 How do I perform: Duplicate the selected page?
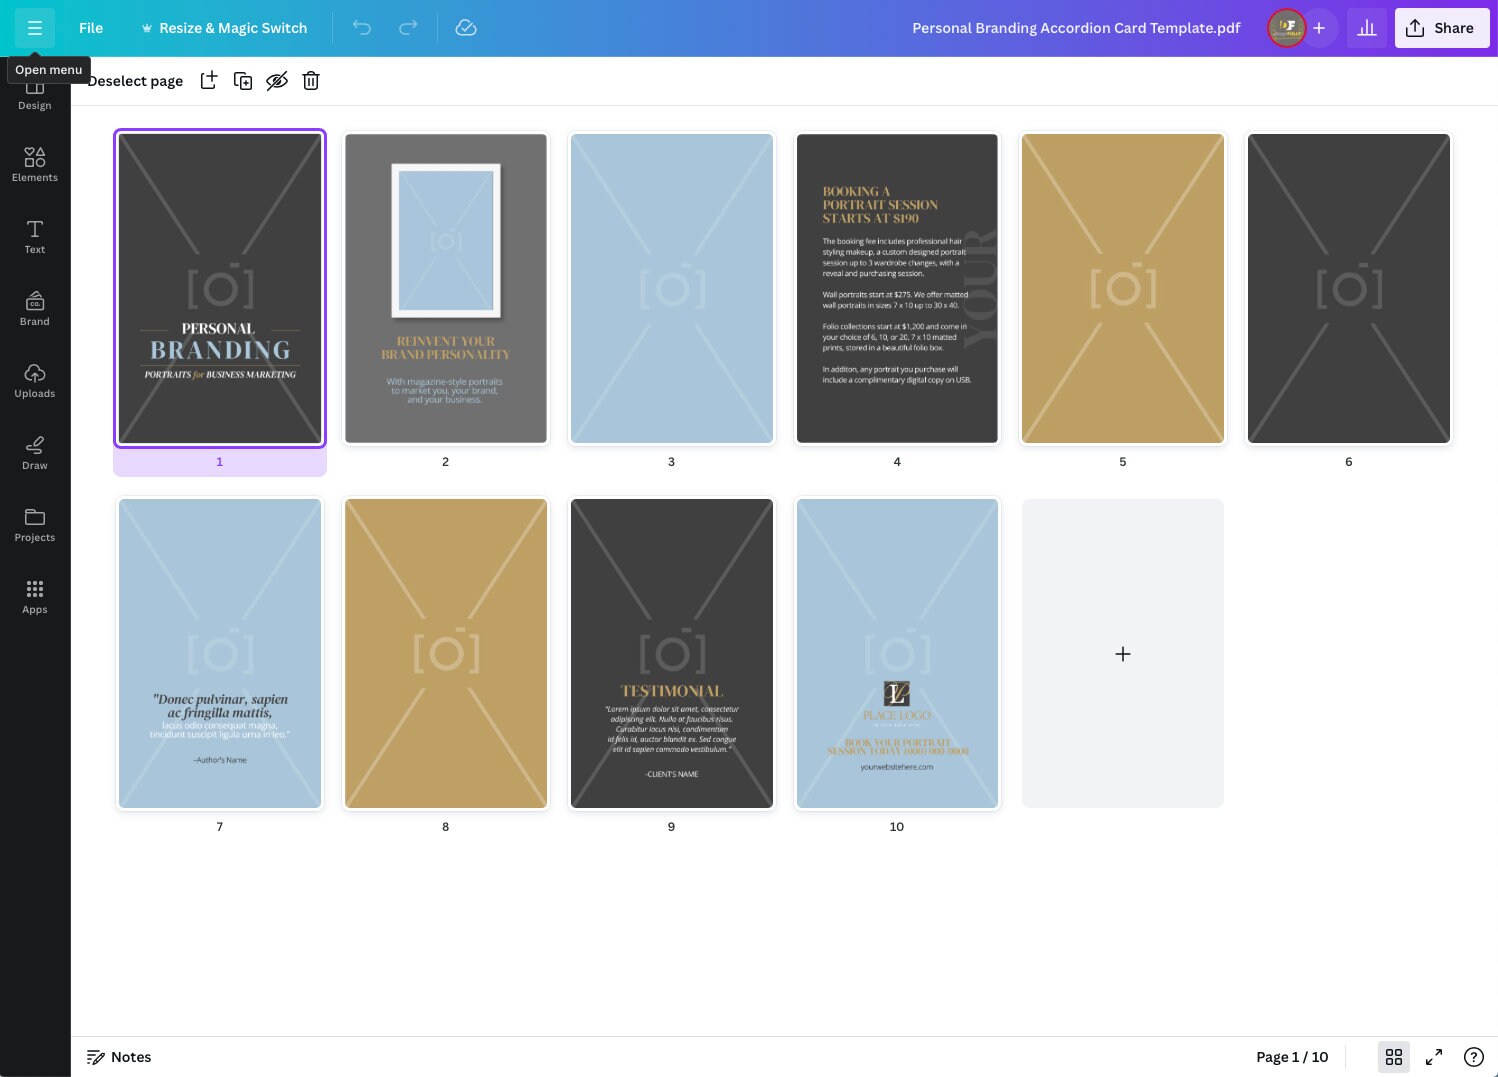click(243, 81)
